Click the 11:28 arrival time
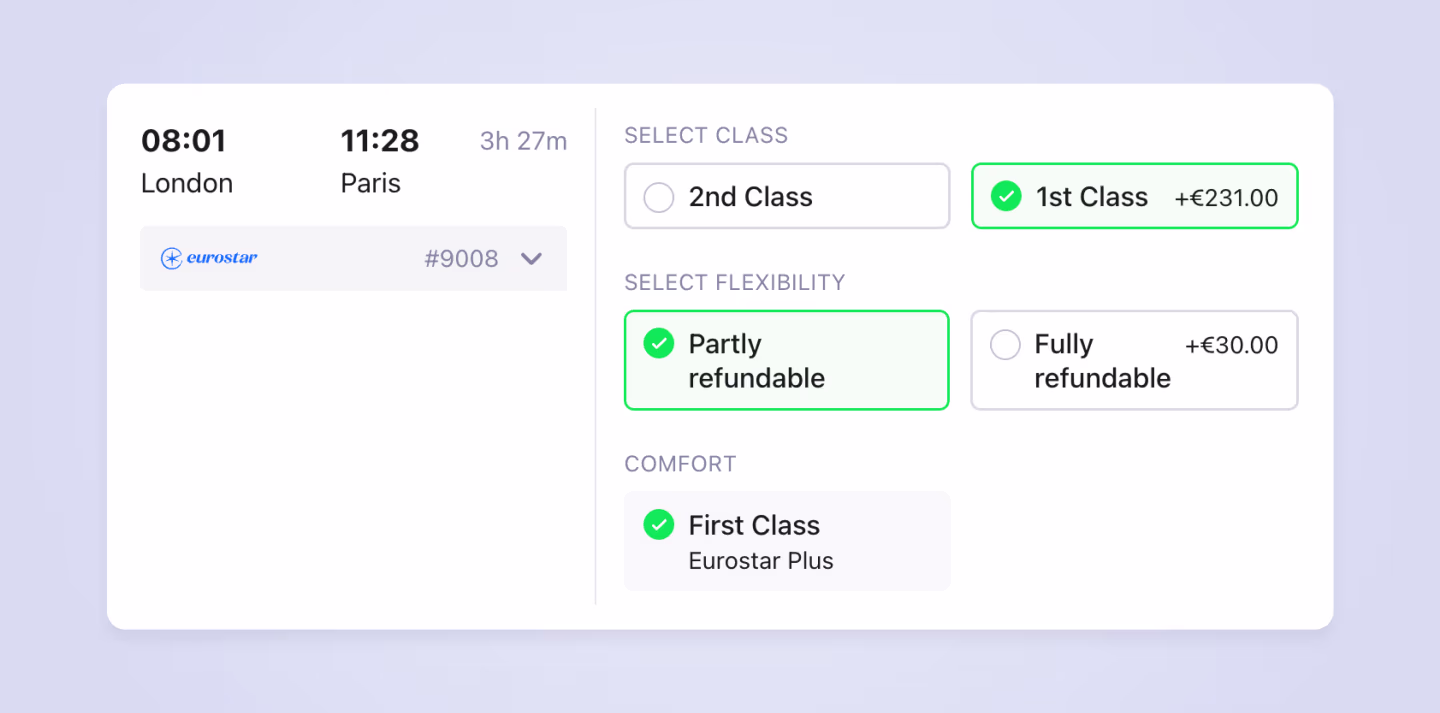The width and height of the screenshot is (1440, 713). 379,141
